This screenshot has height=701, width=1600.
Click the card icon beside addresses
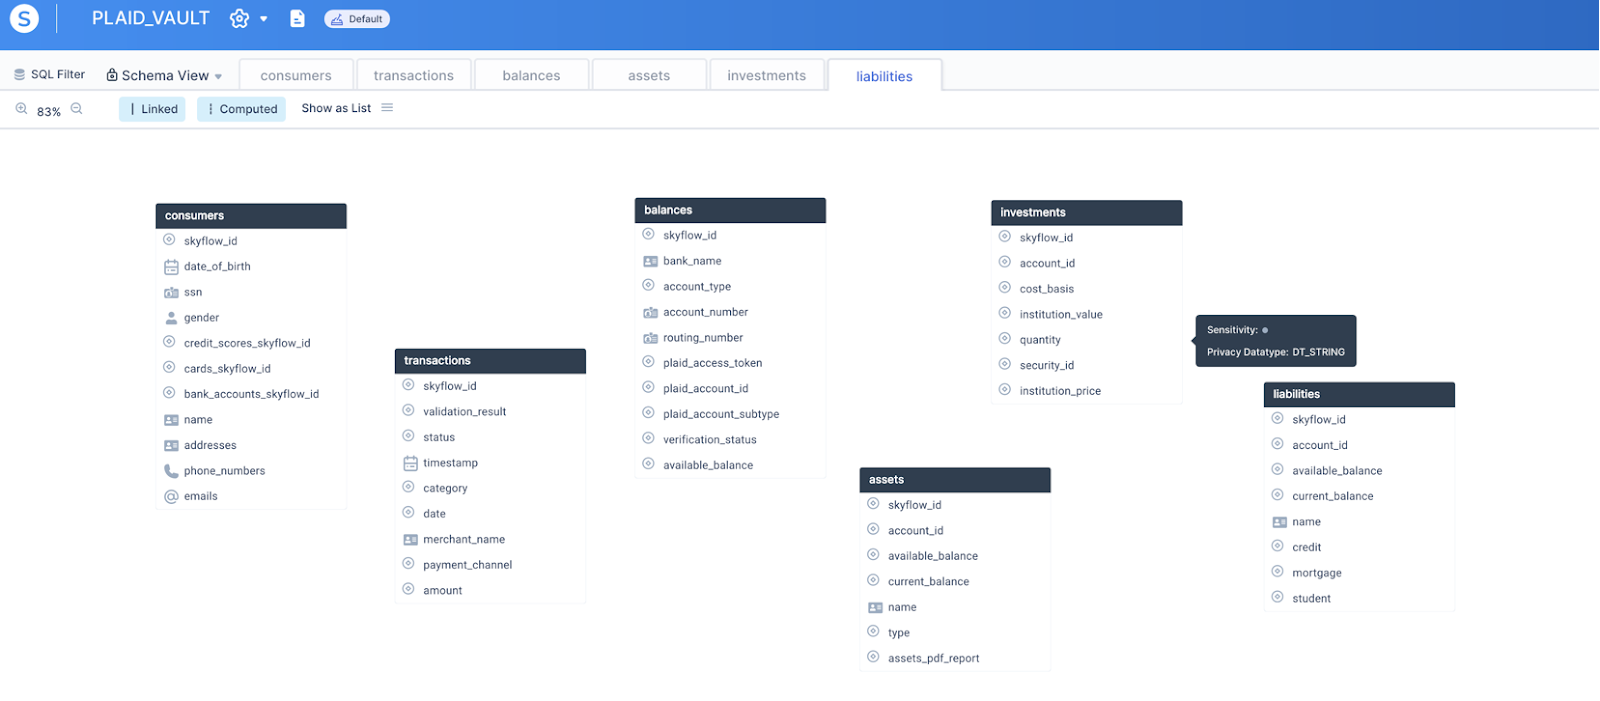[x=171, y=446]
